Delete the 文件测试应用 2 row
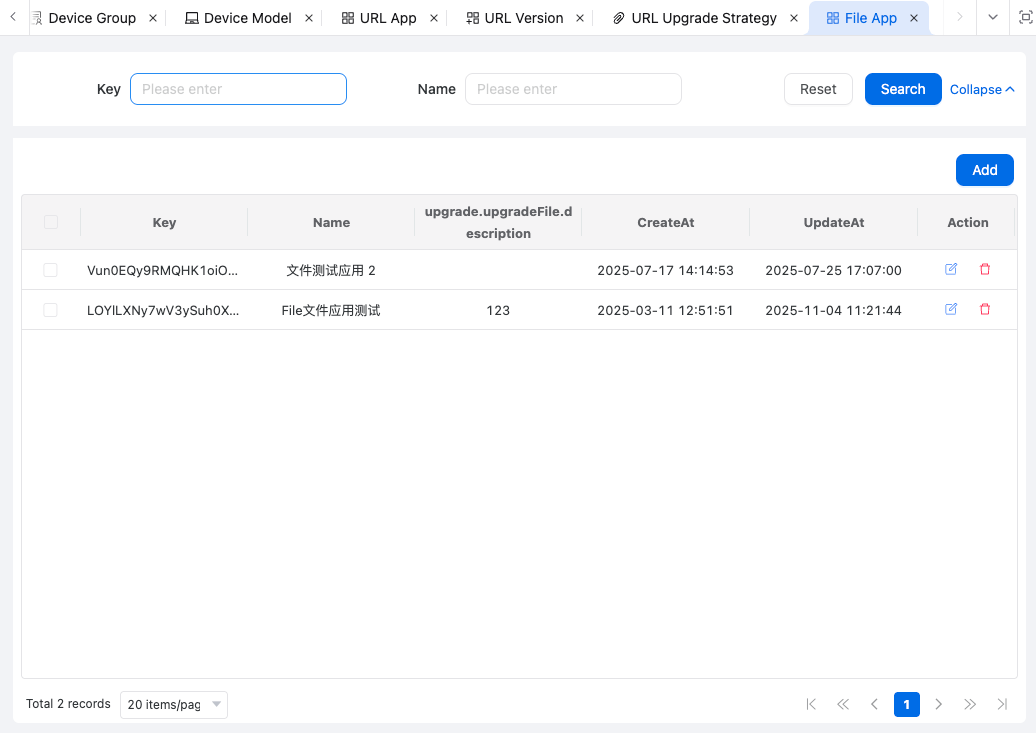This screenshot has height=733, width=1036. (x=985, y=270)
